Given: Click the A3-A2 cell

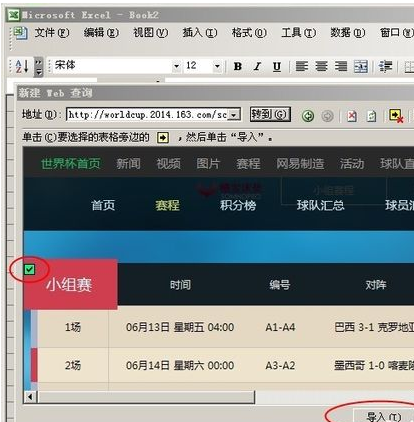Looking at the screenshot, I should (280, 365).
